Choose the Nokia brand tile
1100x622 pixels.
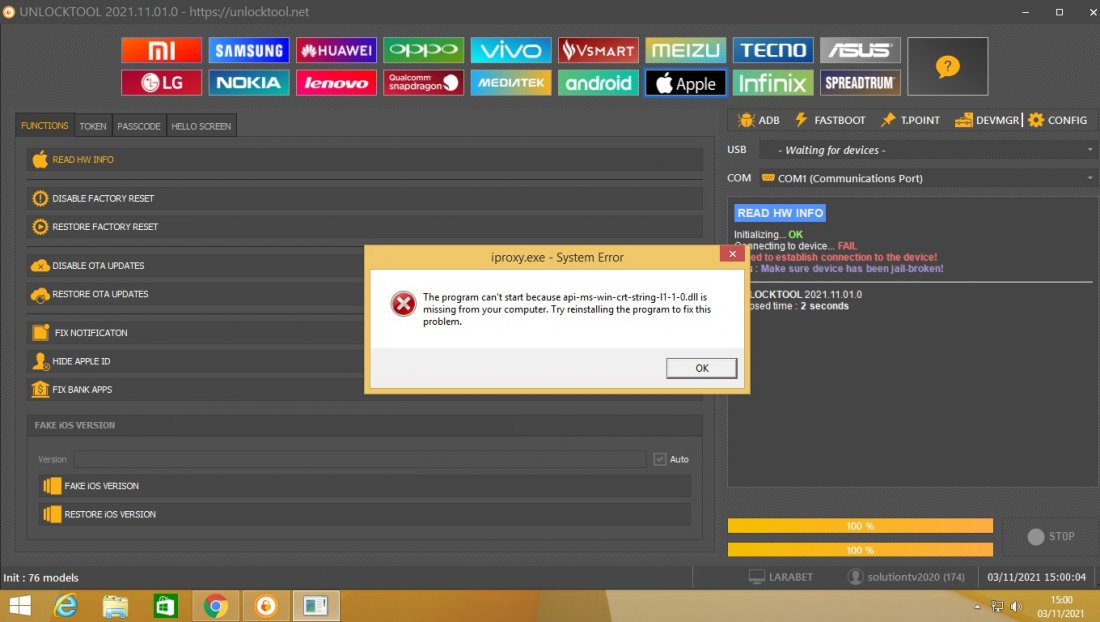(x=249, y=83)
